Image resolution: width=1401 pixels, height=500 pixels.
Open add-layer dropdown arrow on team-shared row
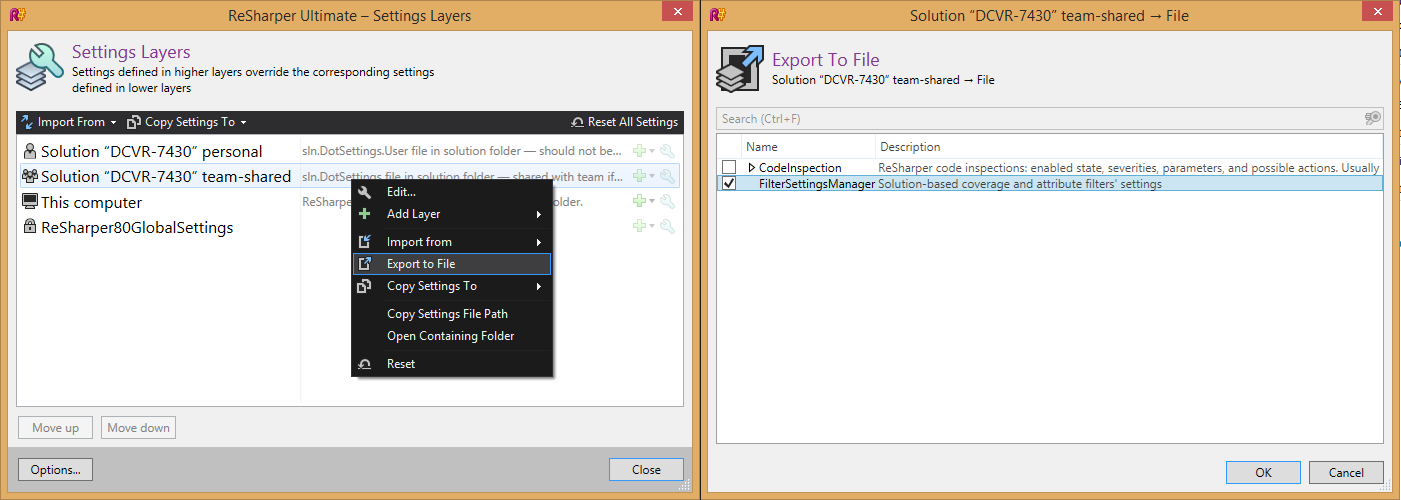coord(652,177)
